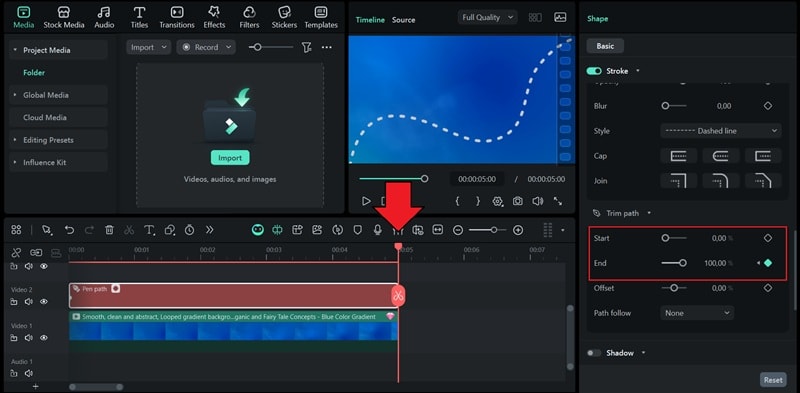The image size is (800, 393).
Task: Click the timeline zoom slider handle
Action: click(x=494, y=230)
